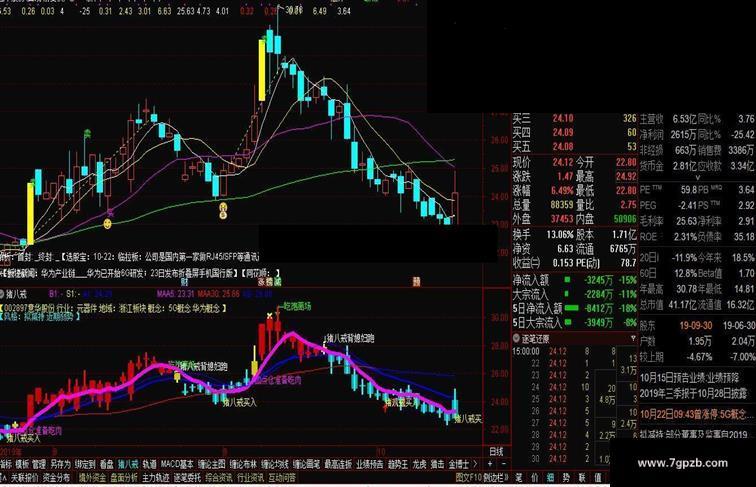
Task: Click the 买五 bid price 24.08
Action: click(563, 146)
